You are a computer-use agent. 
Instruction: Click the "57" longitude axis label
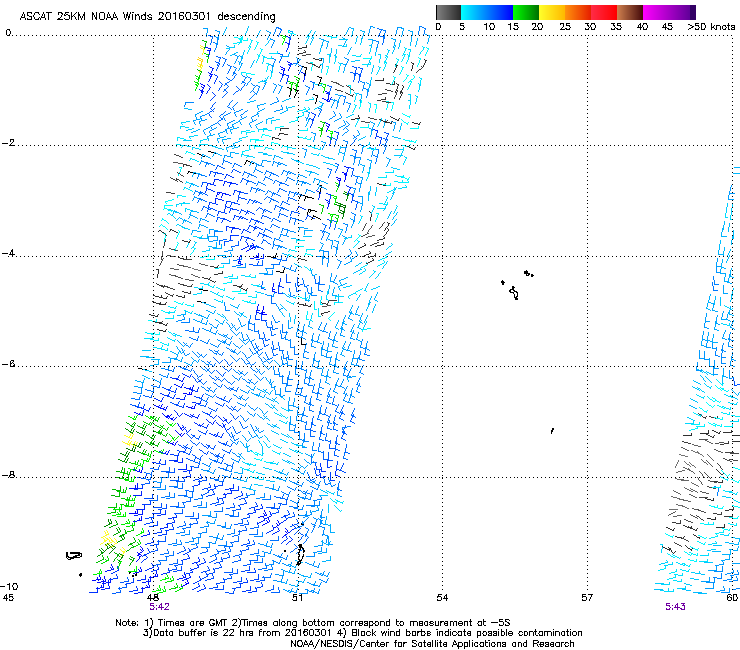click(x=587, y=598)
